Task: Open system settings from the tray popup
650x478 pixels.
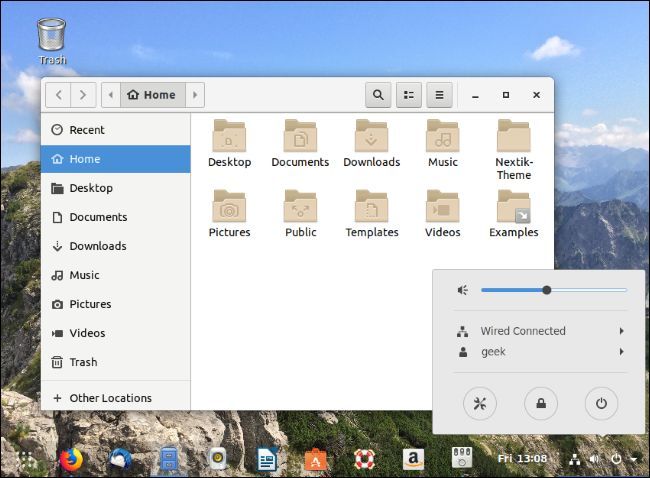Action: (479, 404)
